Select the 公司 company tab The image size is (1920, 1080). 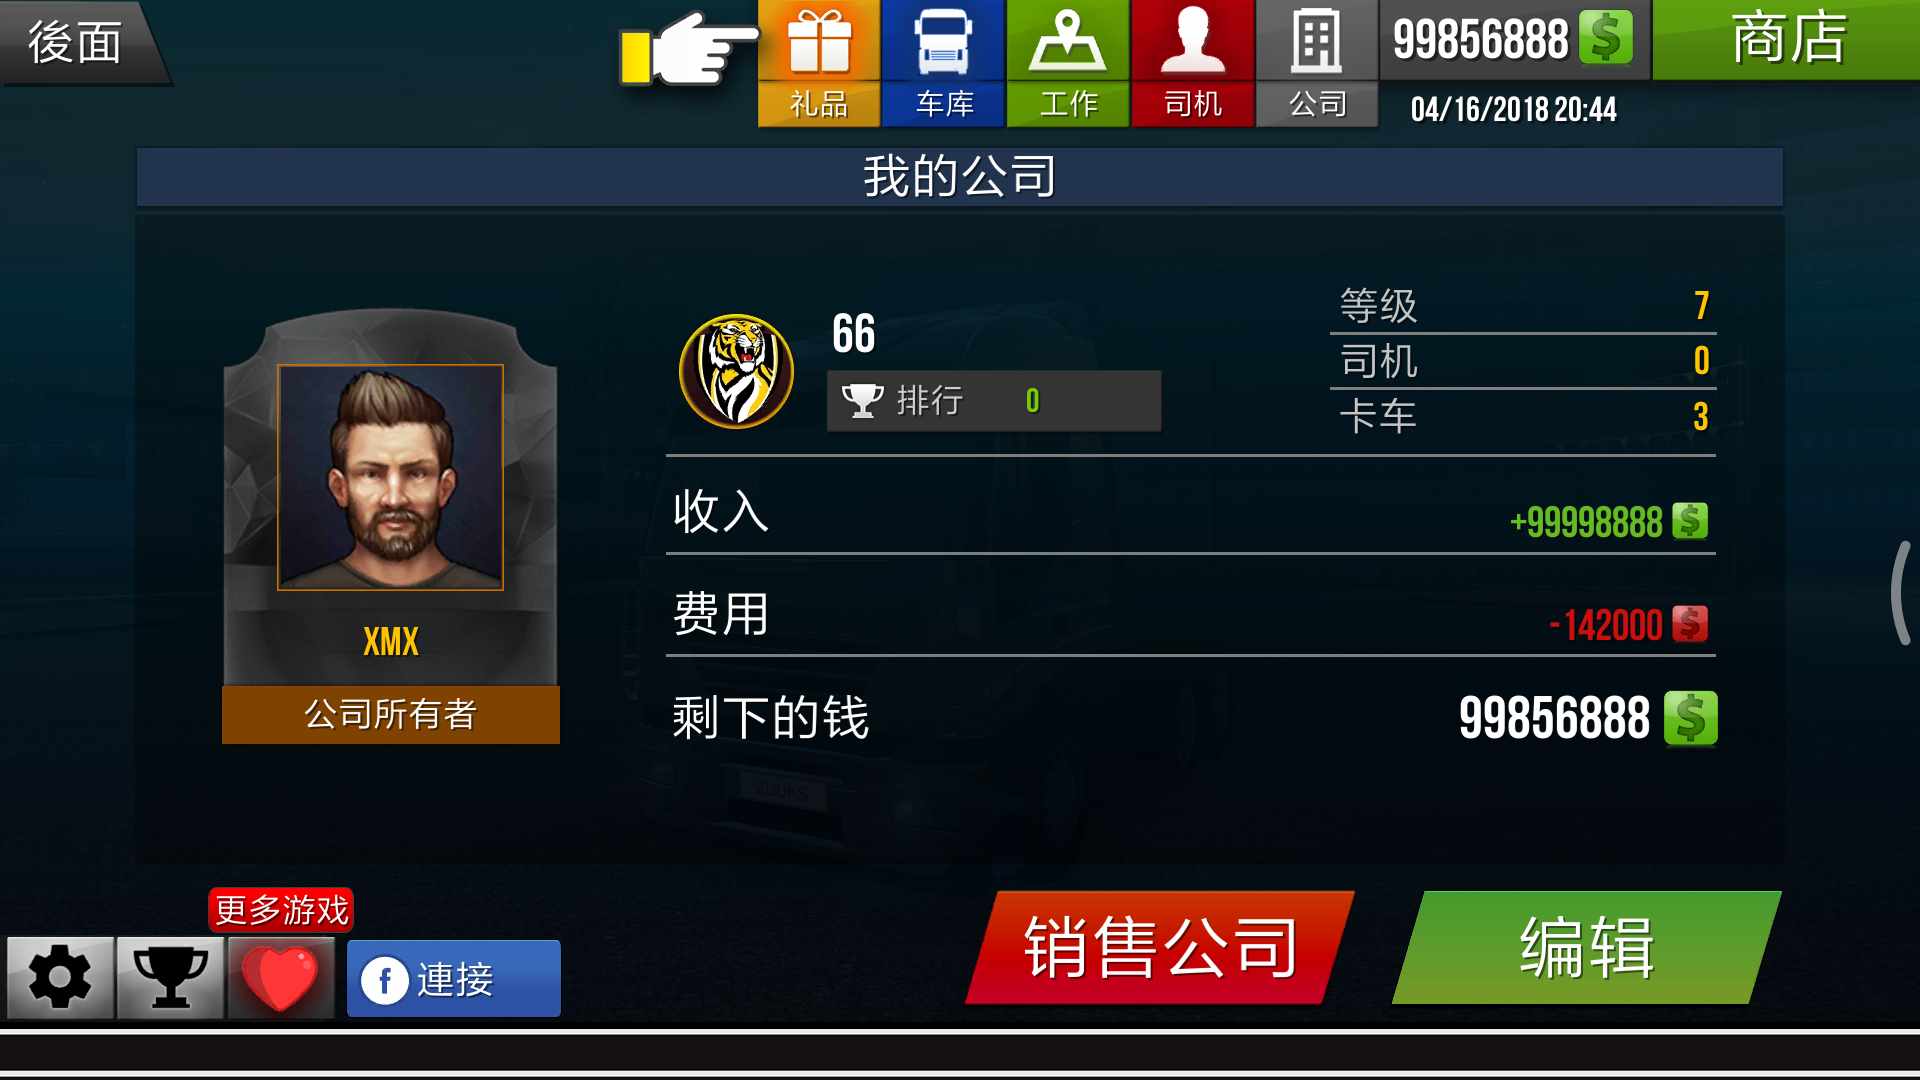(x=1317, y=63)
